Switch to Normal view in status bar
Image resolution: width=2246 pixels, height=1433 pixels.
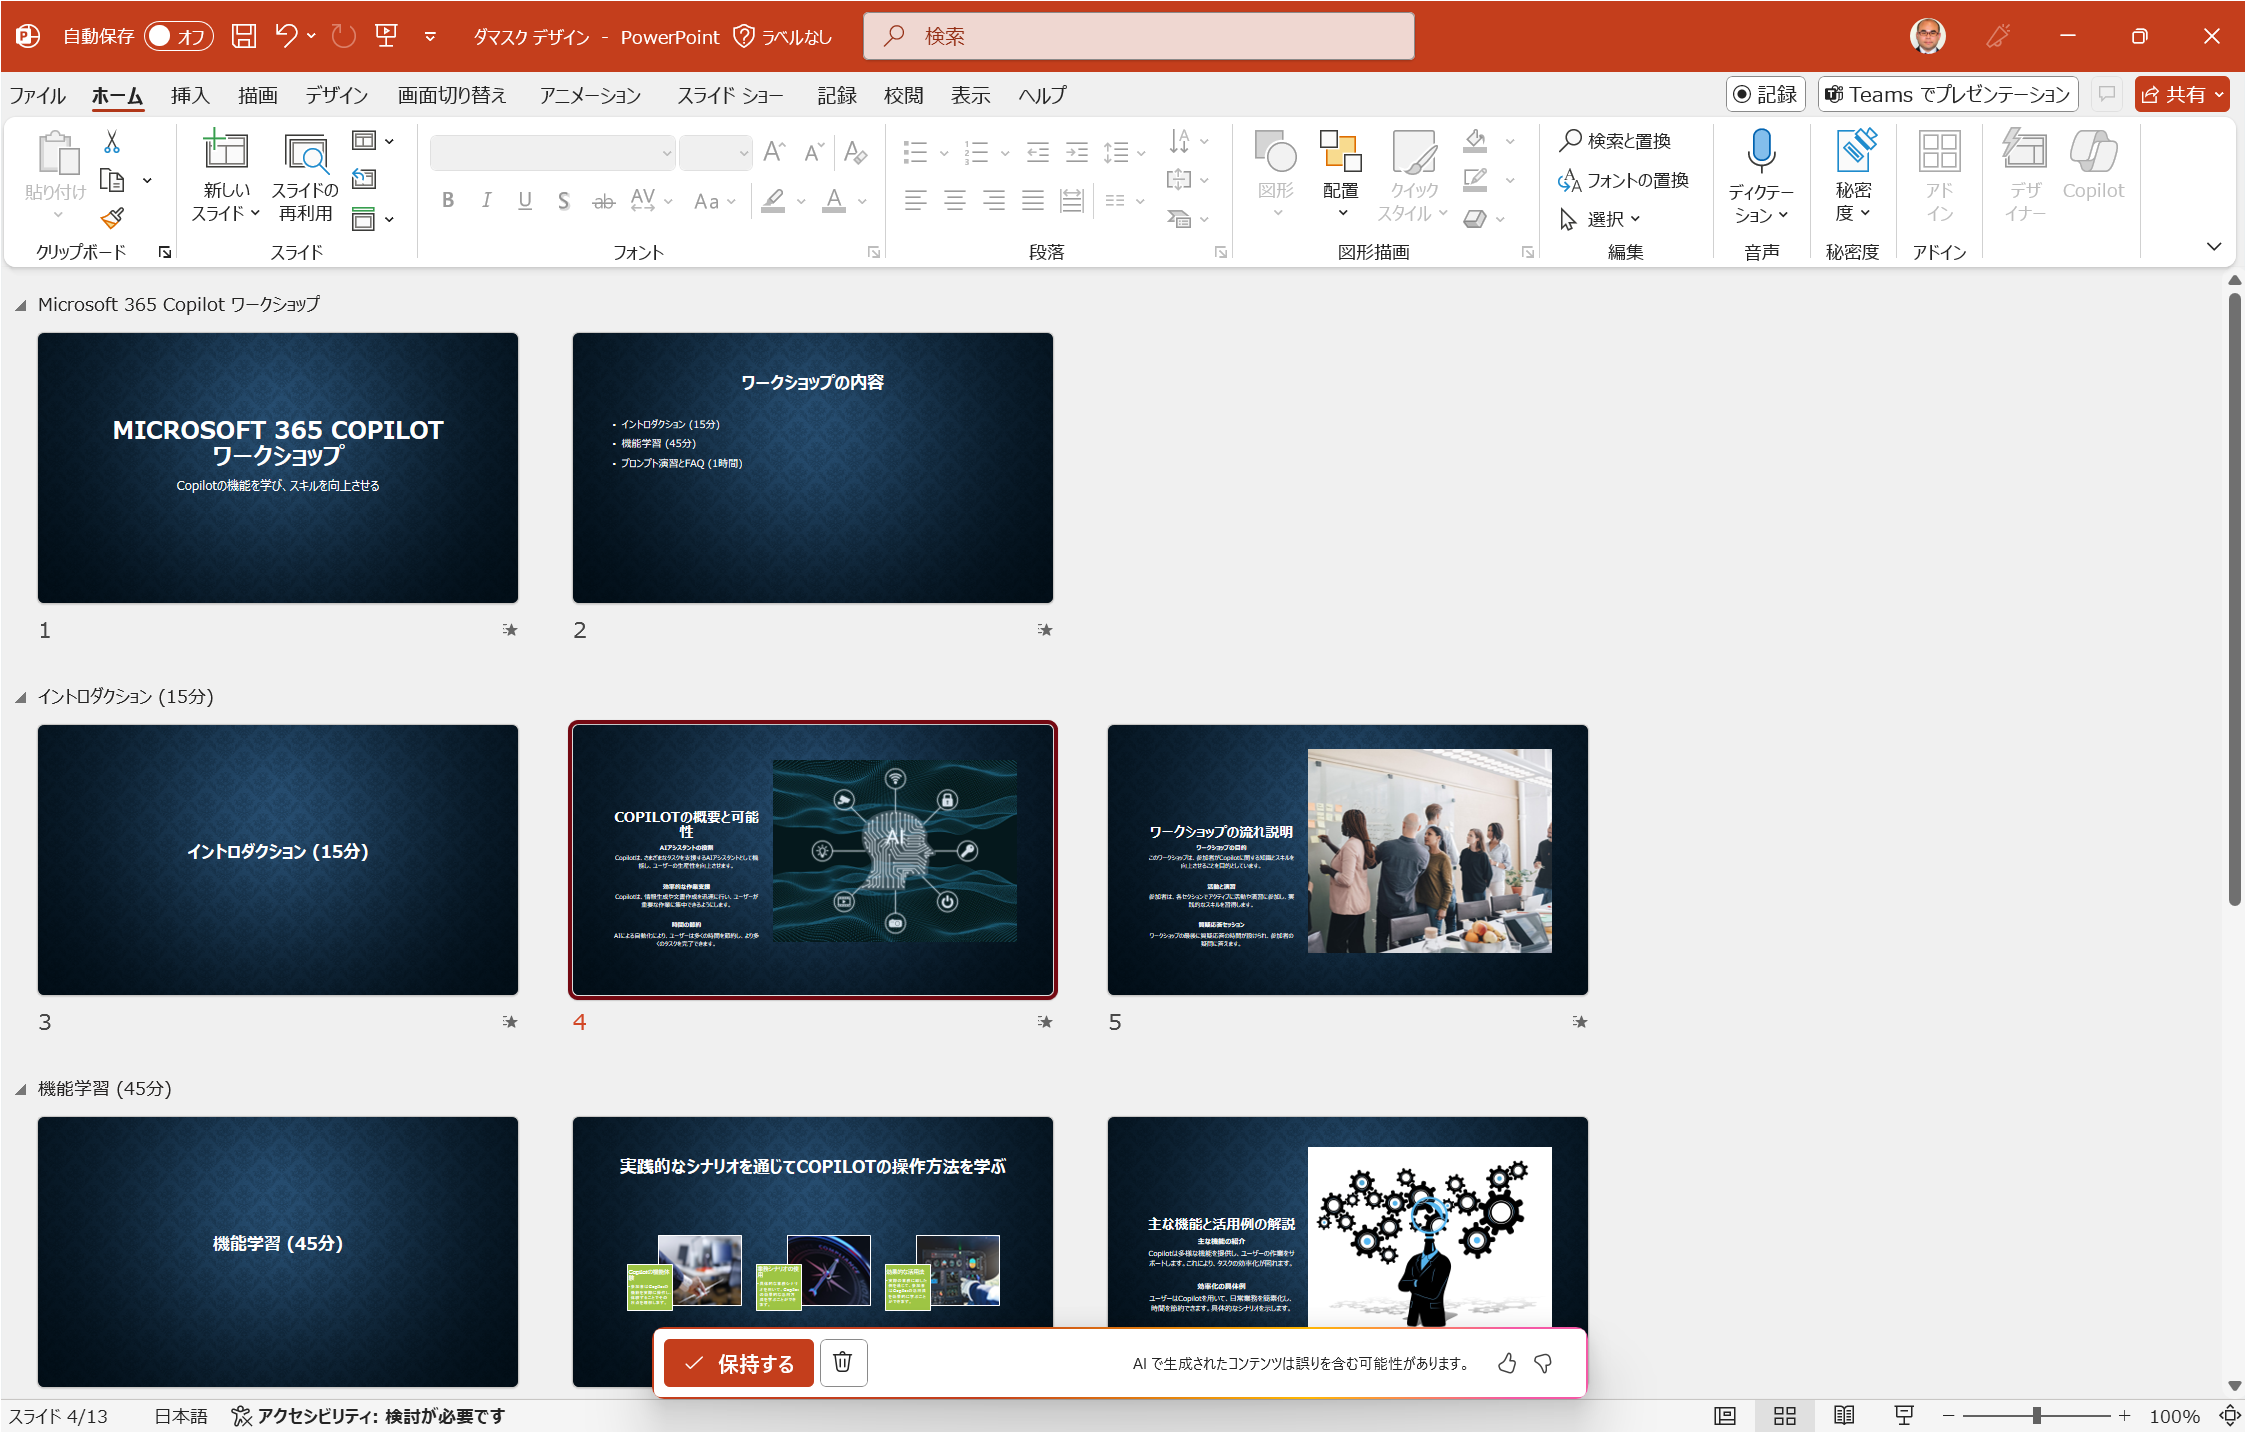pos(1725,1416)
